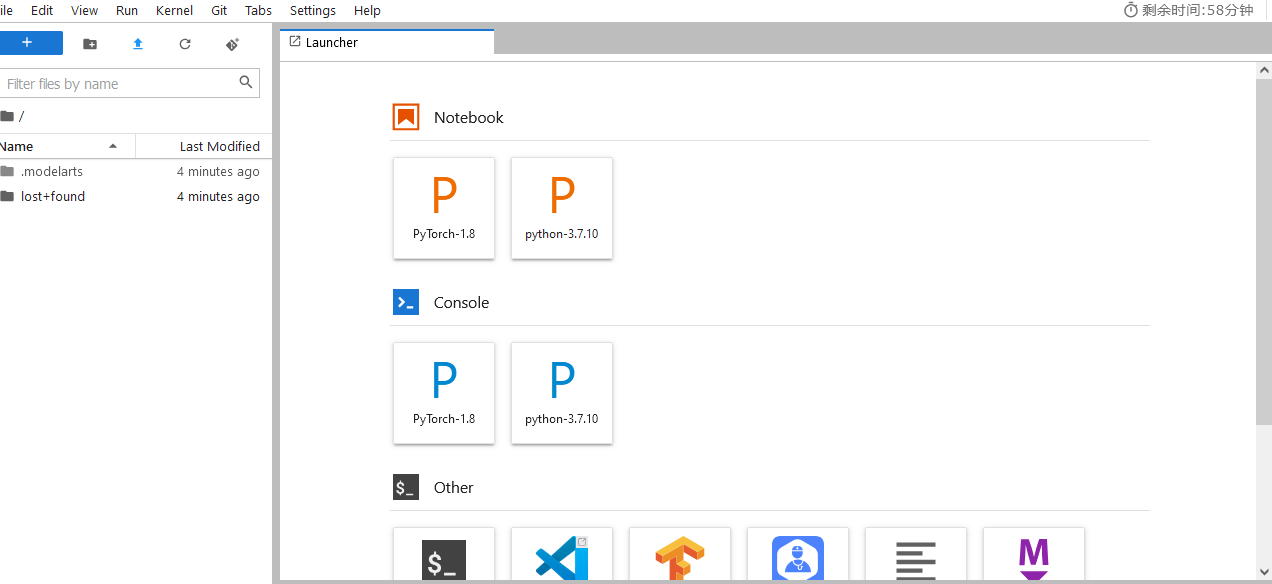Click the Notebook section heading
The height and width of the screenshot is (584, 1272).
coord(469,117)
